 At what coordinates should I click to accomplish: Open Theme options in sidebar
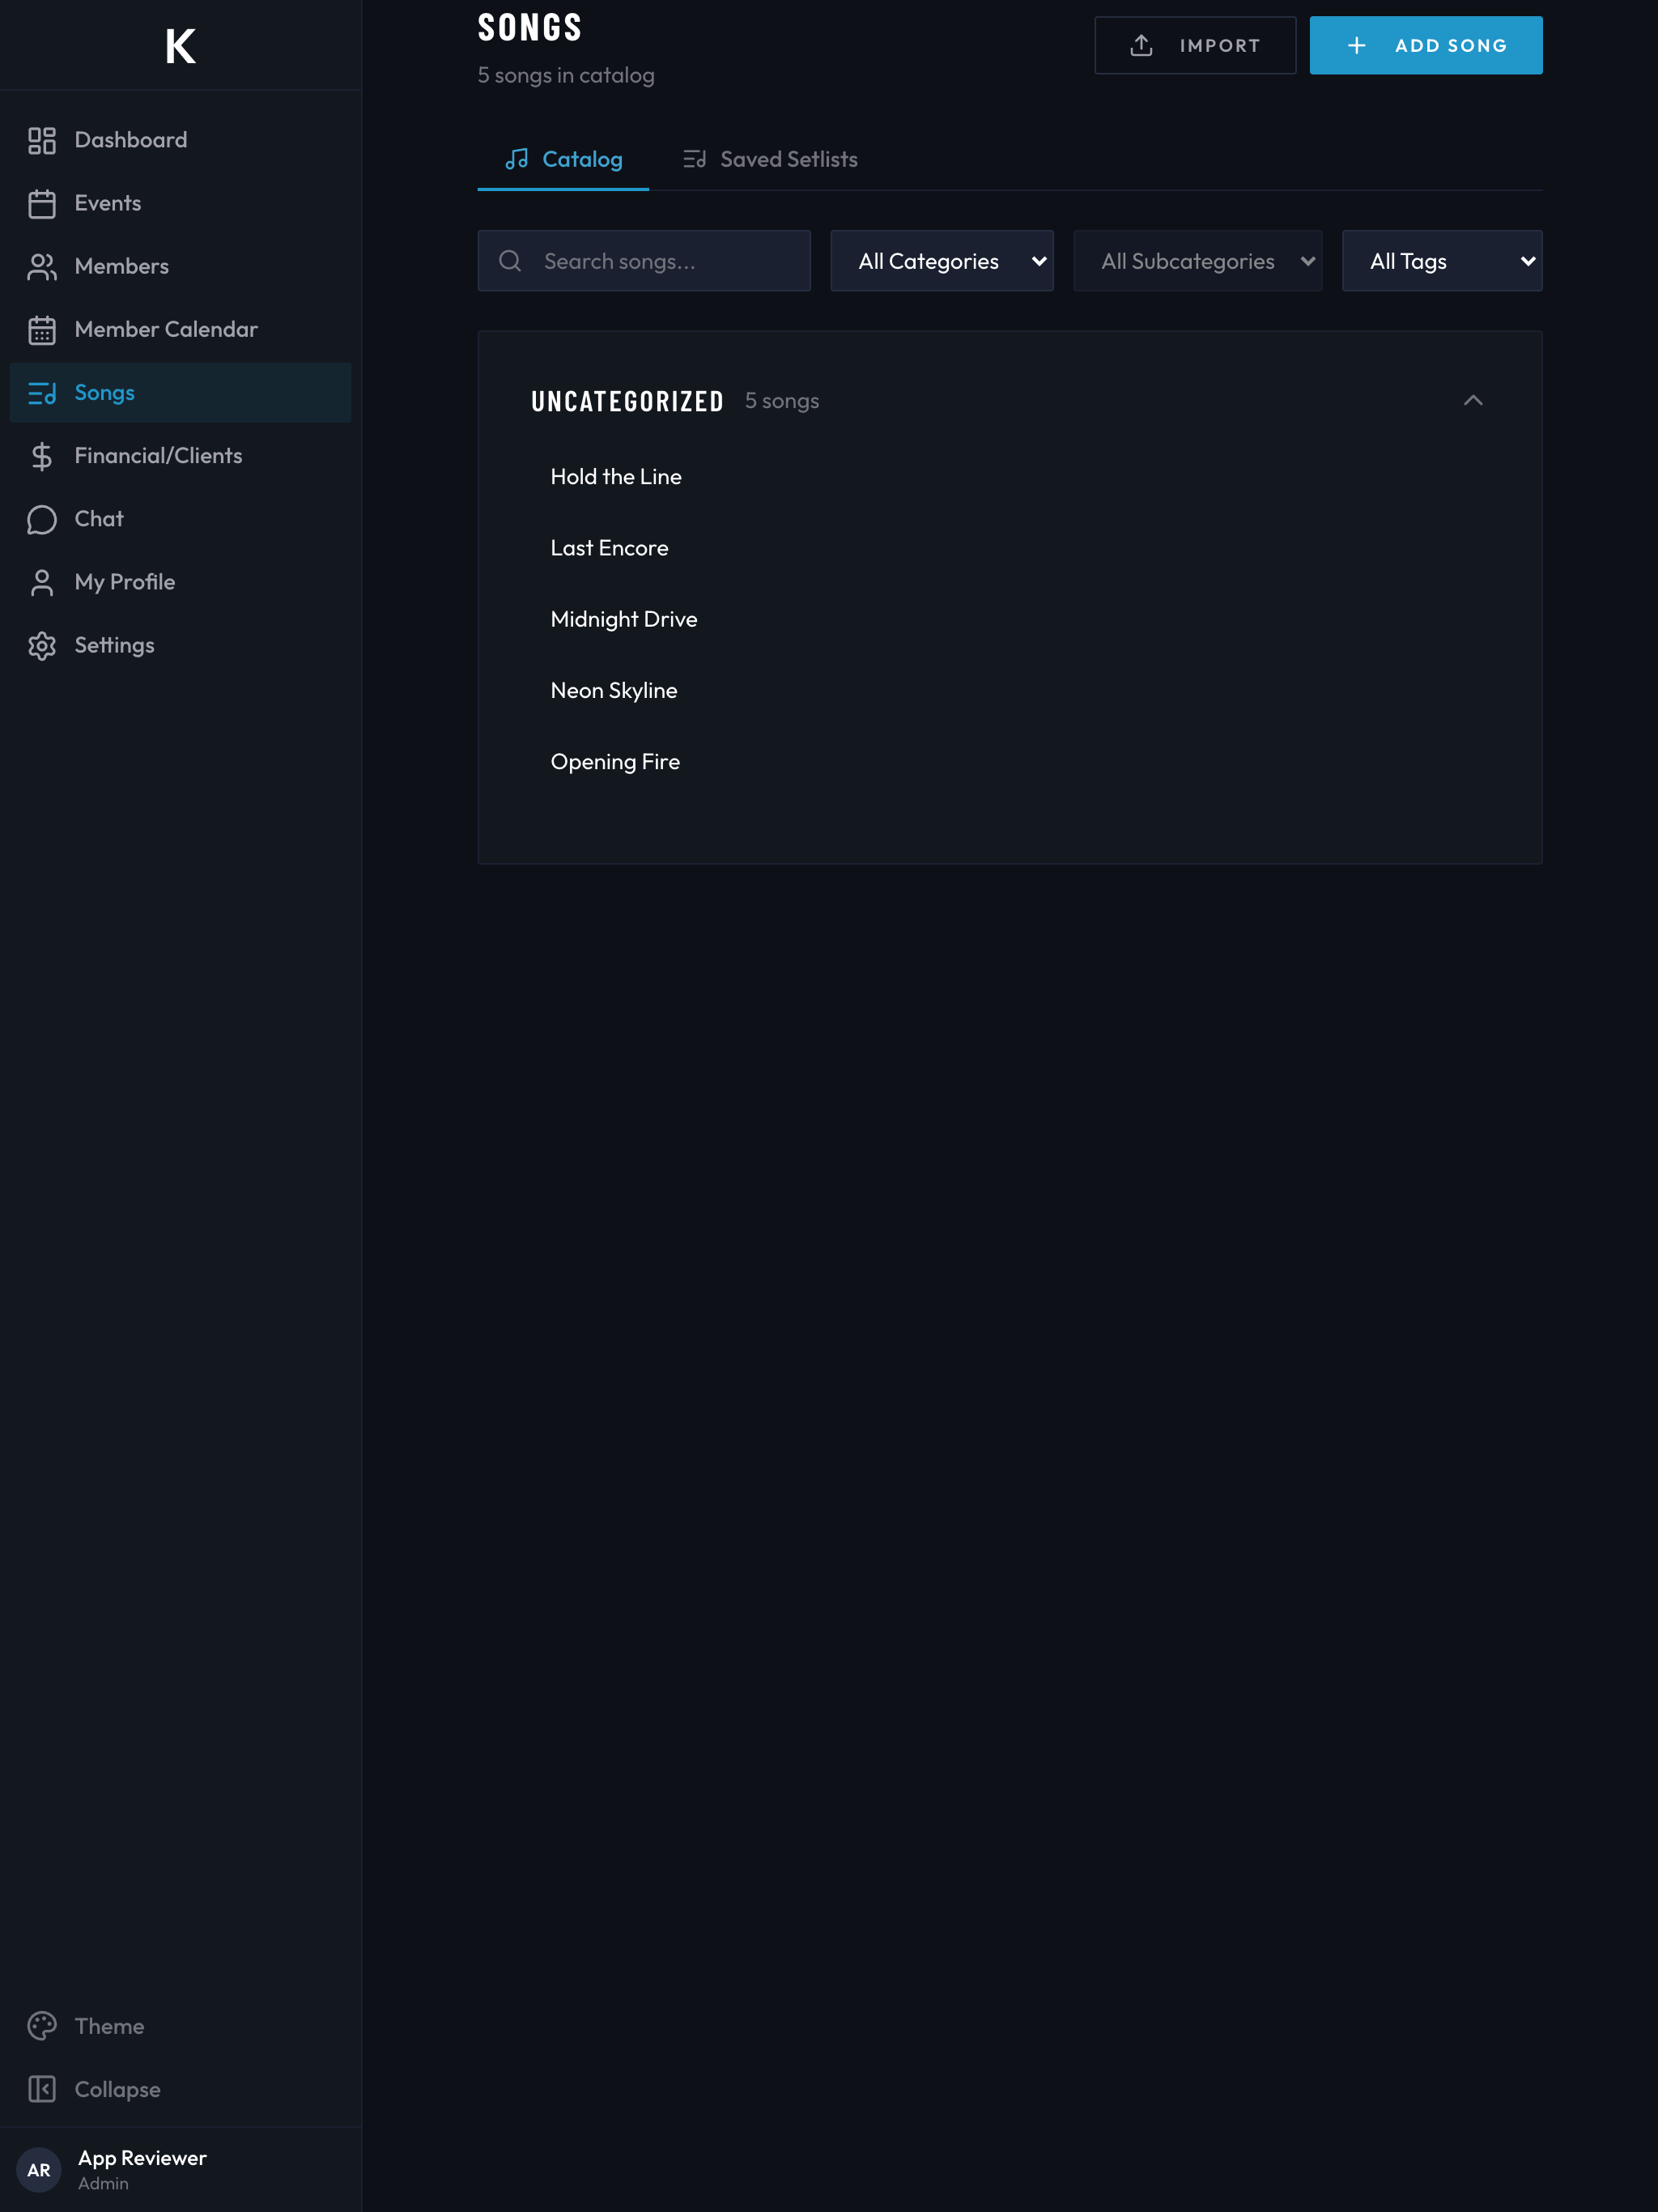click(180, 2026)
